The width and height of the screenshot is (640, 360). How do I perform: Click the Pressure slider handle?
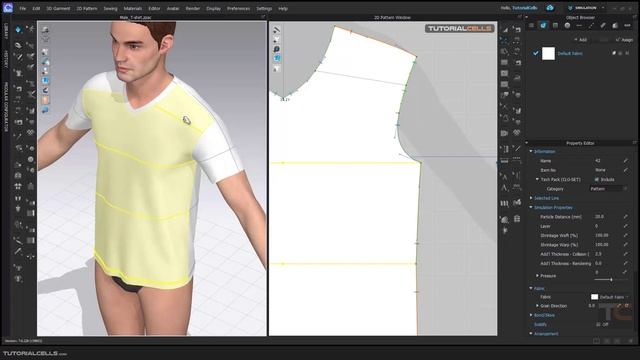611,280
